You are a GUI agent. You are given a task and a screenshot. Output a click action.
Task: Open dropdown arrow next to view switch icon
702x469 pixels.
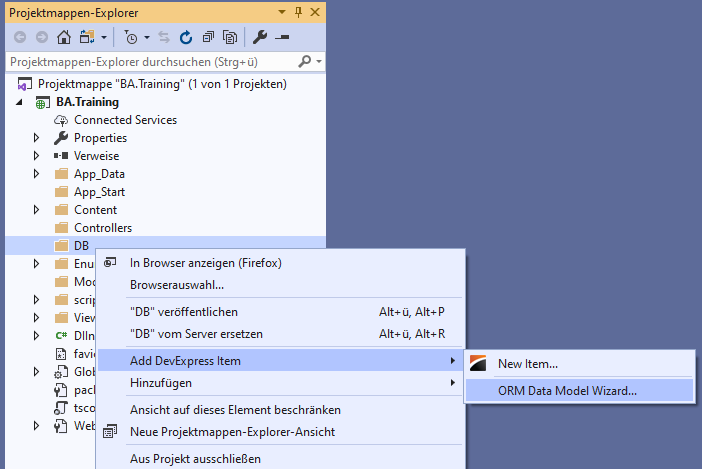click(104, 37)
